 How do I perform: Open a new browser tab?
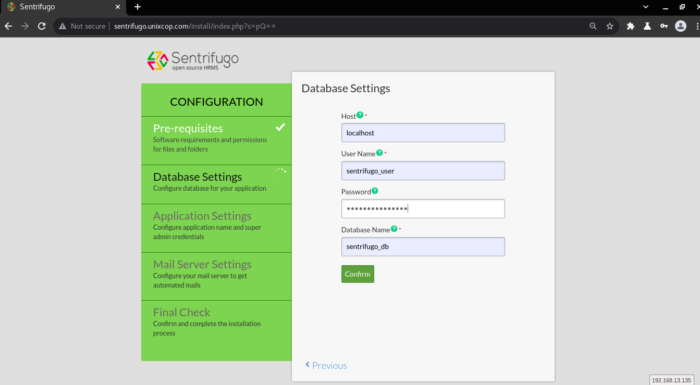click(x=138, y=7)
